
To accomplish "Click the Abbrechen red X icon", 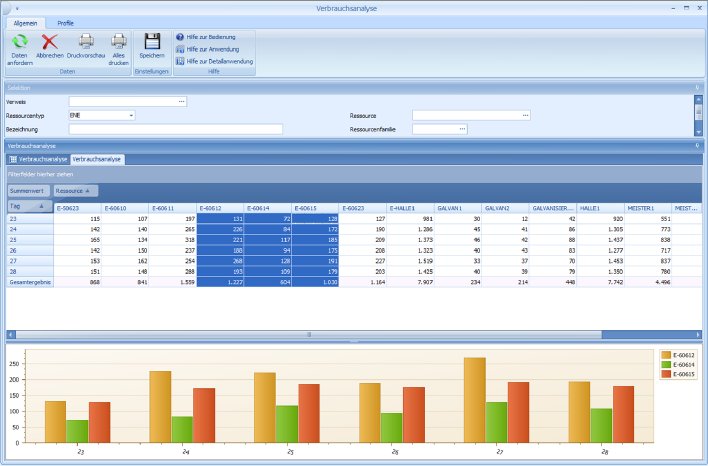I will [50, 42].
